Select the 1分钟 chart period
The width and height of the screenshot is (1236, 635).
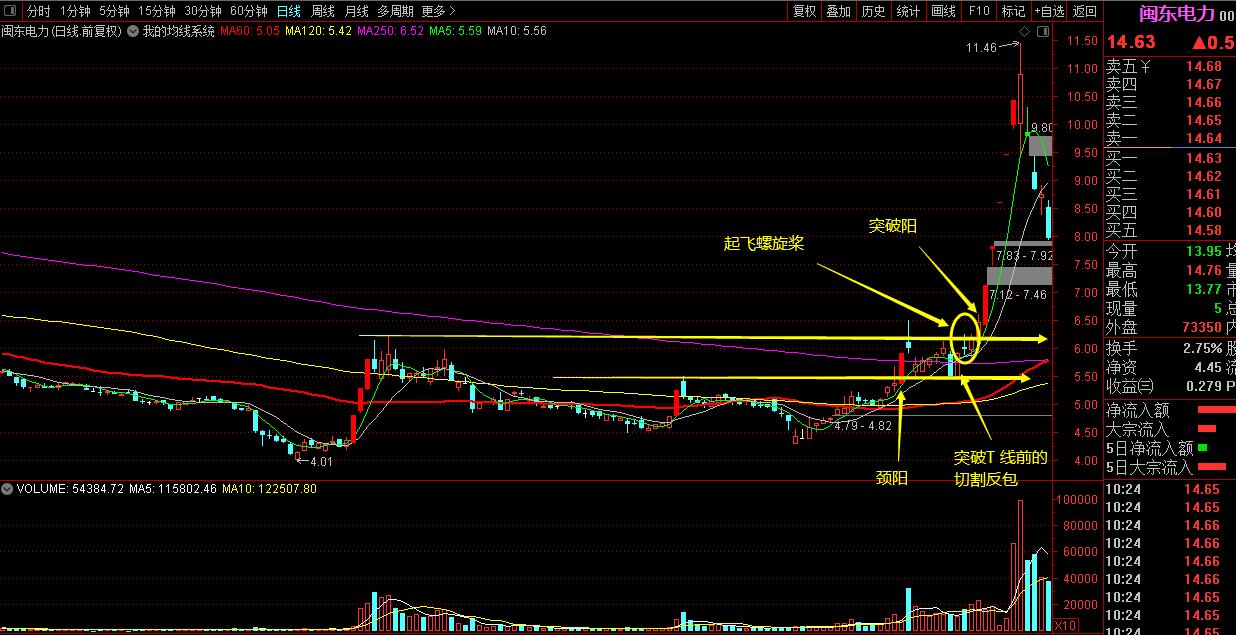(75, 12)
